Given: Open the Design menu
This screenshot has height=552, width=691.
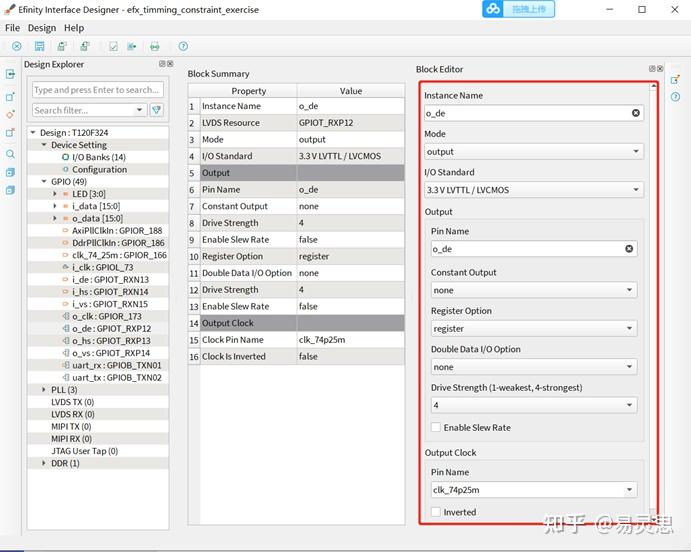Looking at the screenshot, I should pyautogui.click(x=42, y=28).
